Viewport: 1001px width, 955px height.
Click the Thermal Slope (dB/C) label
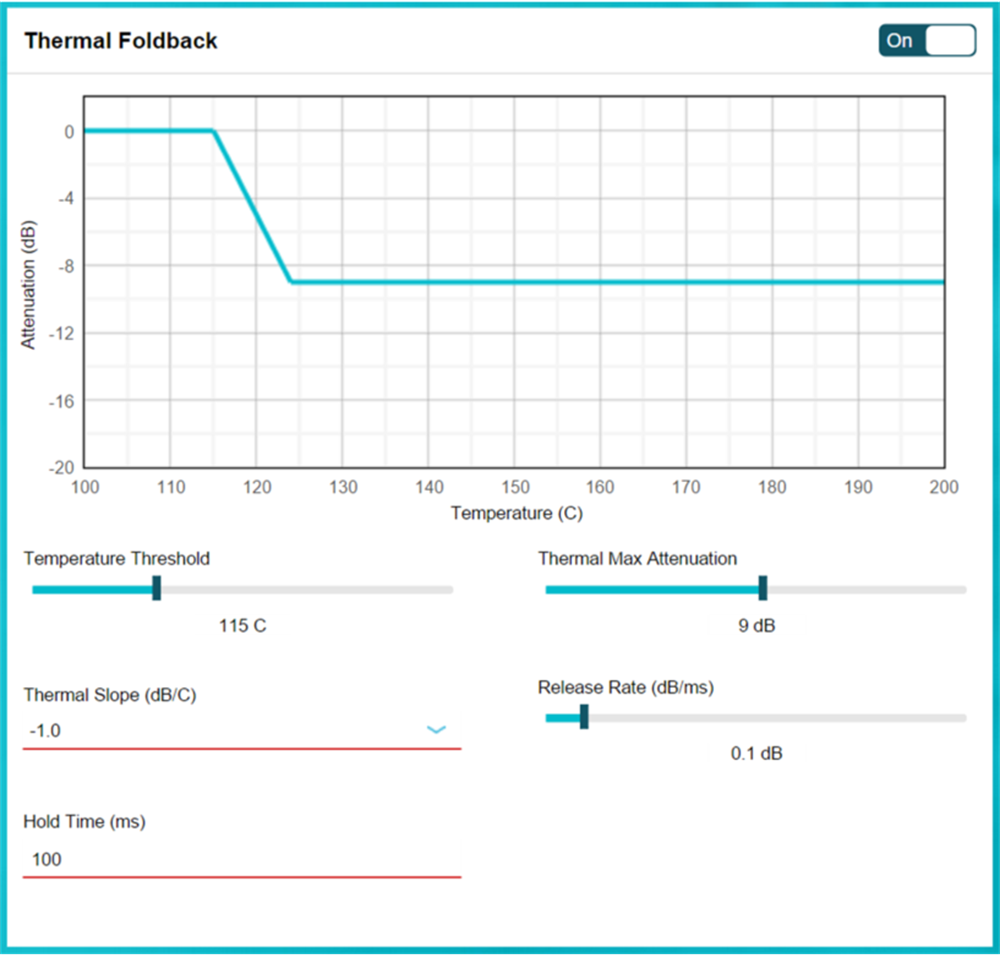click(110, 695)
